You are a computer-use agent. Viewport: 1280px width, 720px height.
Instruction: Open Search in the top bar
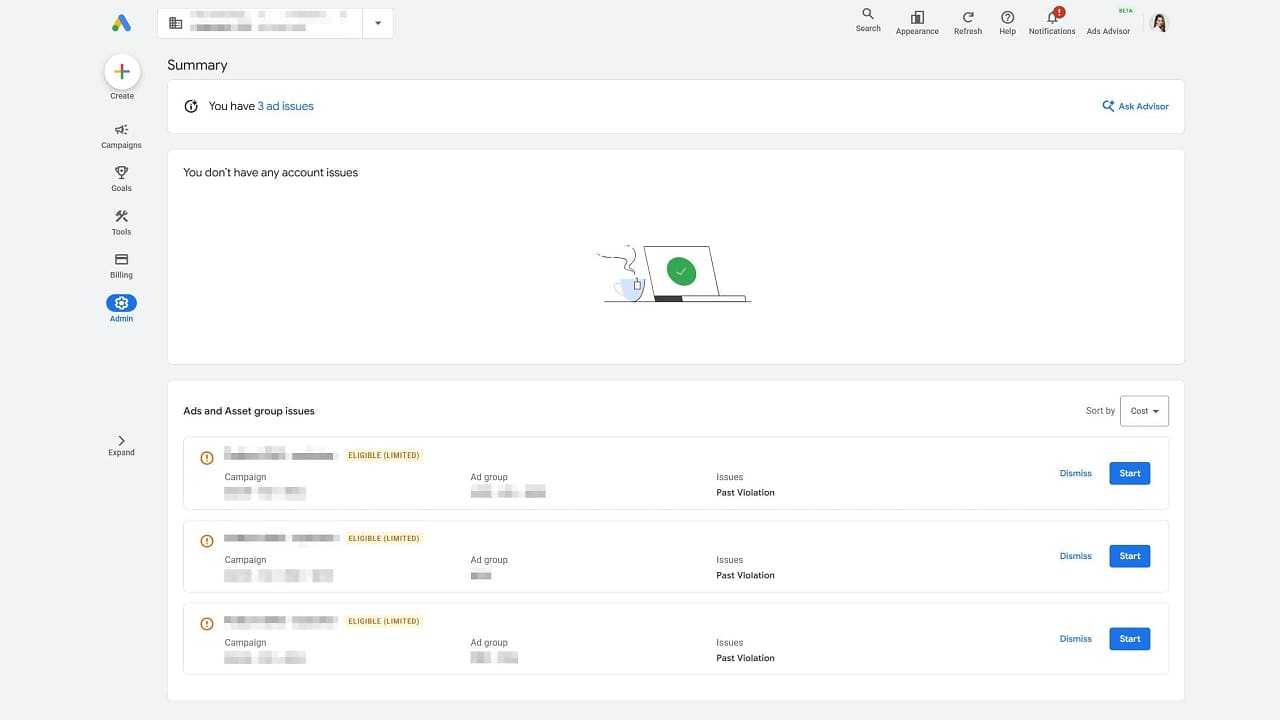click(868, 20)
